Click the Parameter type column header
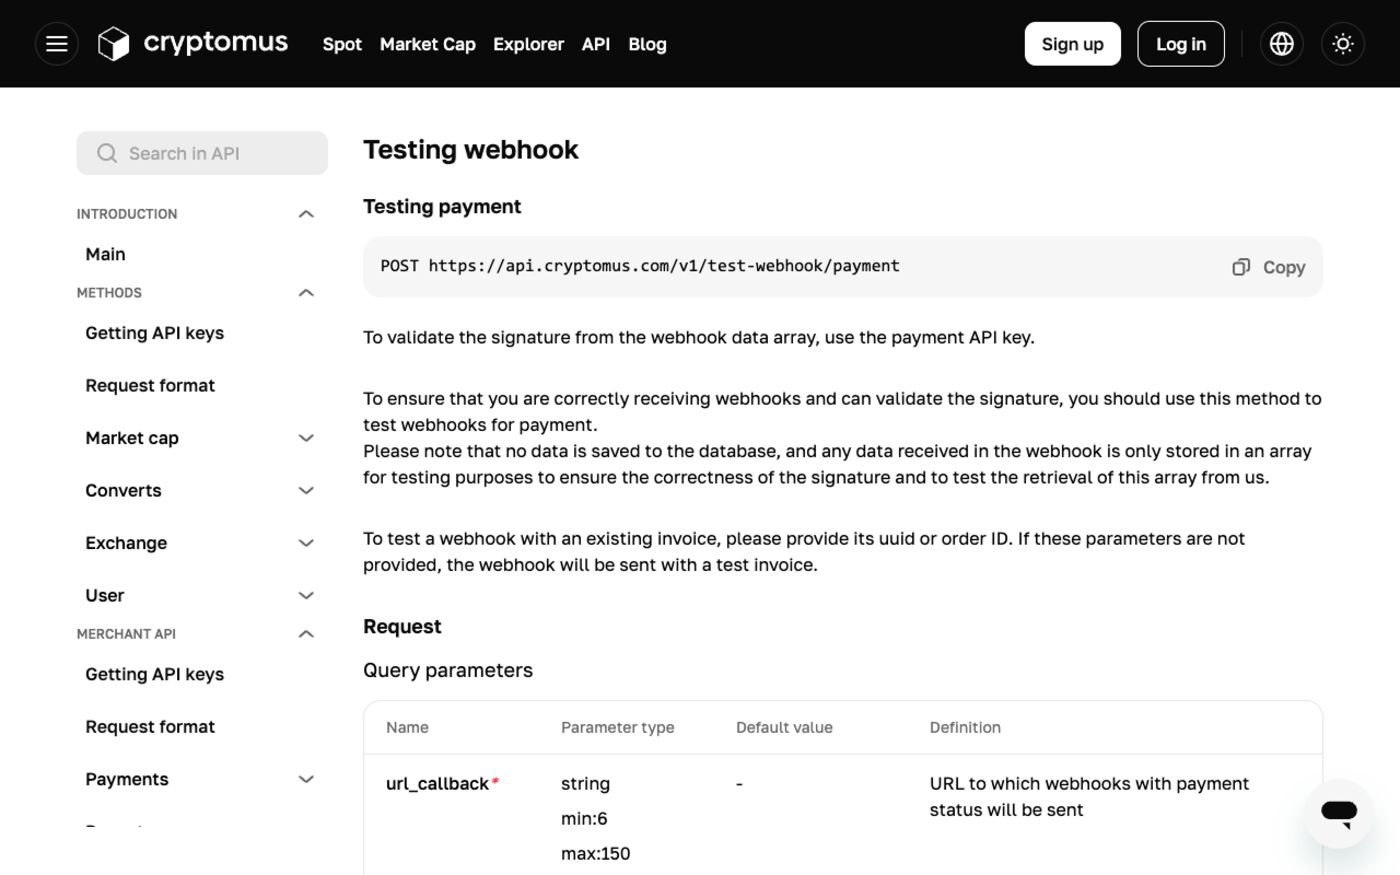Viewport: 1400px width, 875px height. tap(618, 728)
